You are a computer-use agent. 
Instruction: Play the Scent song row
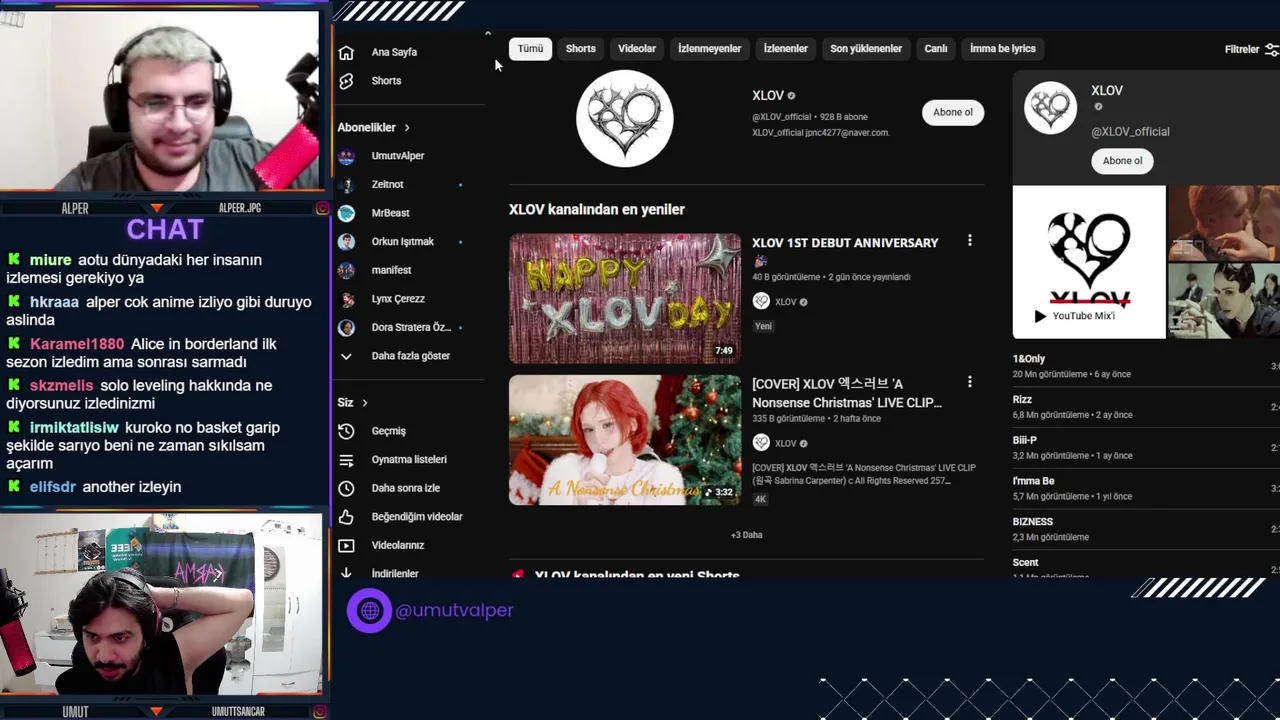pyautogui.click(x=1146, y=567)
